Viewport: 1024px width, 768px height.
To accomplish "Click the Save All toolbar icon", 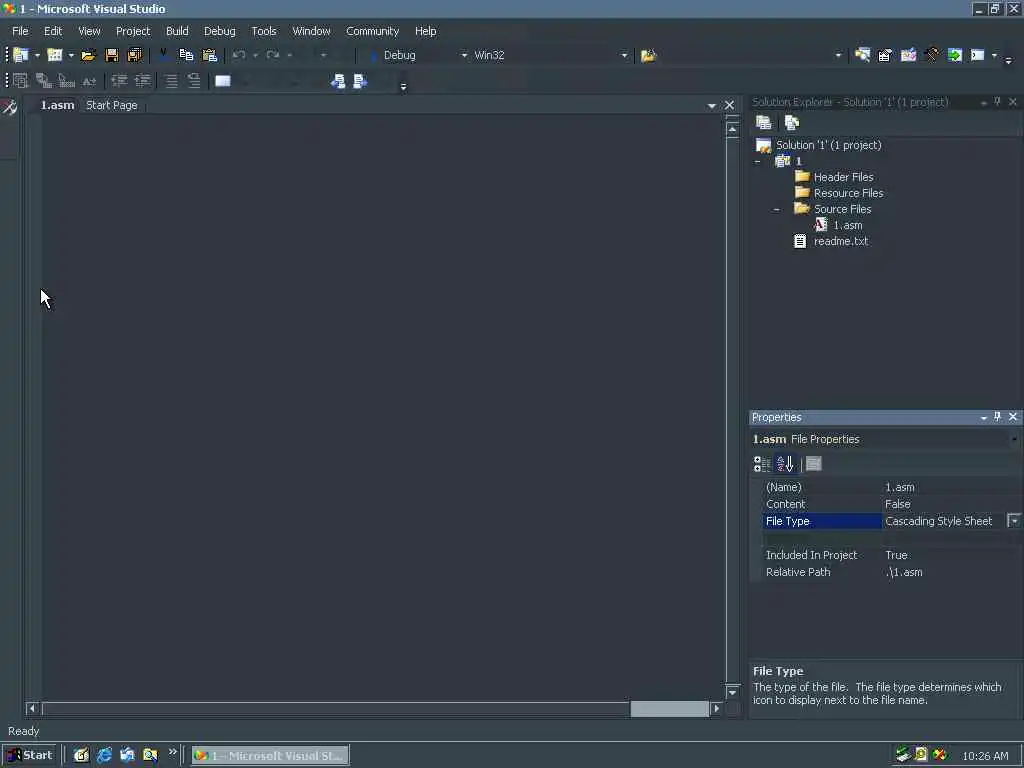I will pyautogui.click(x=135, y=56).
